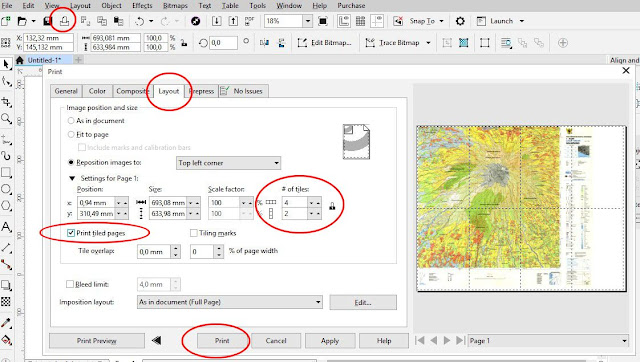
Task: Switch to the Color tab
Action: 97,91
